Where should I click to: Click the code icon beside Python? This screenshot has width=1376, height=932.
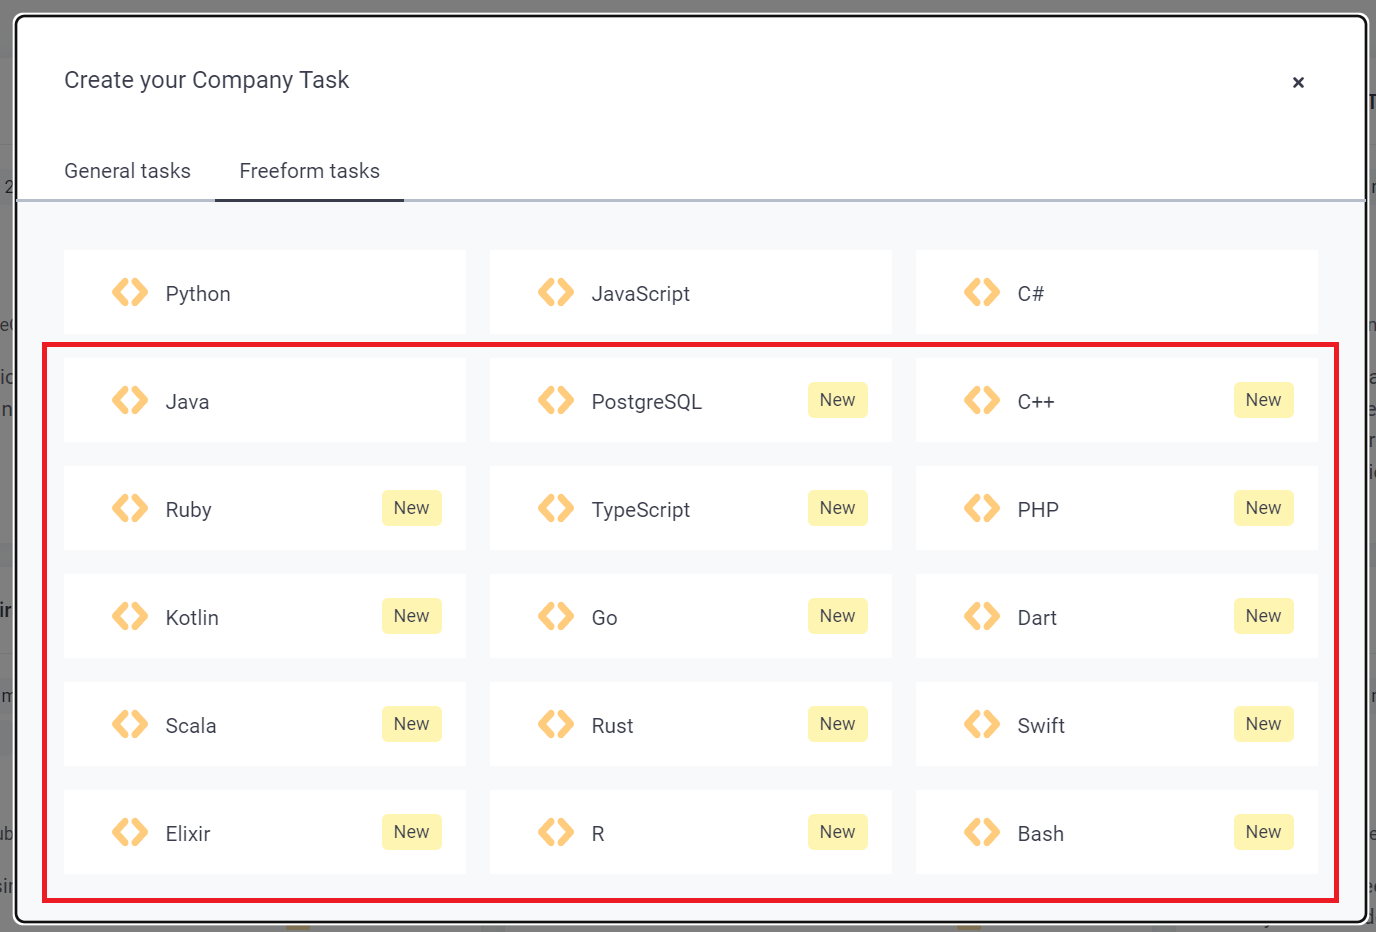point(130,292)
